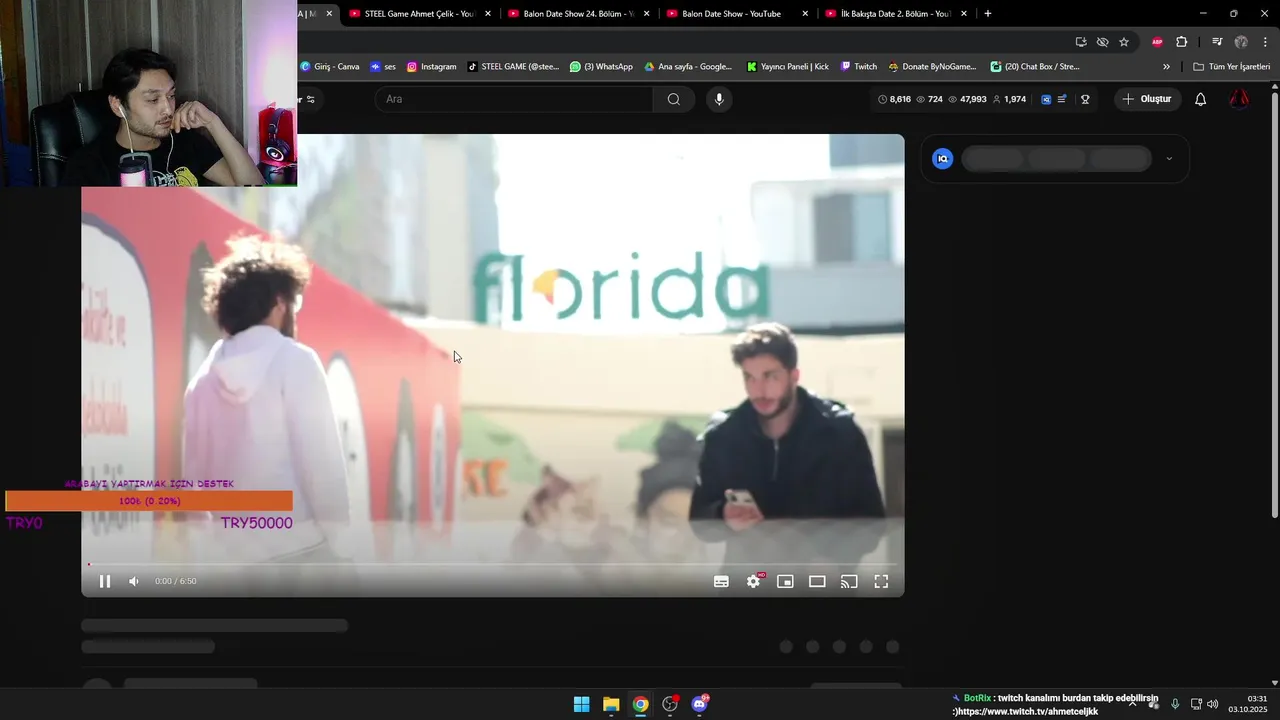Open the Windows Start menu

(581, 704)
